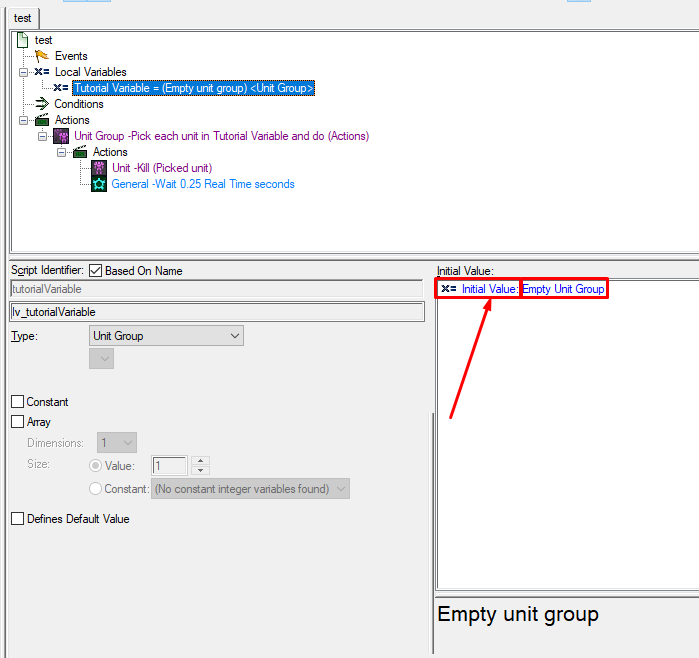Select the Events tree item
The width and height of the screenshot is (699, 658).
pos(71,56)
